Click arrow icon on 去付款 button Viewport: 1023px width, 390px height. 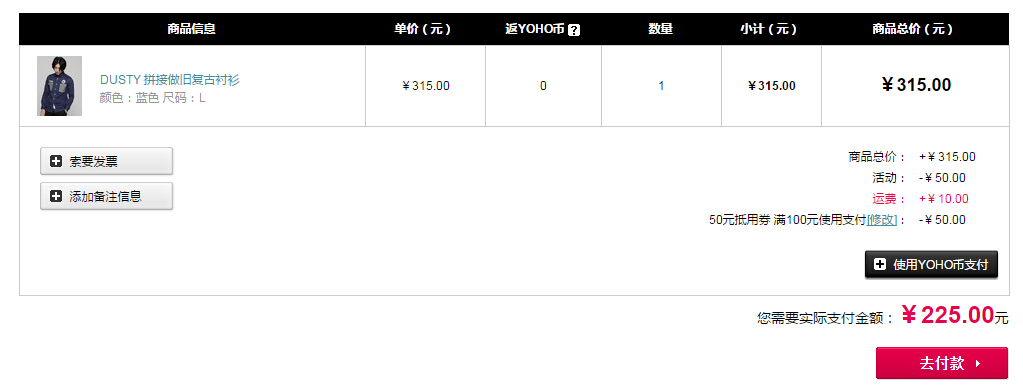point(977,364)
